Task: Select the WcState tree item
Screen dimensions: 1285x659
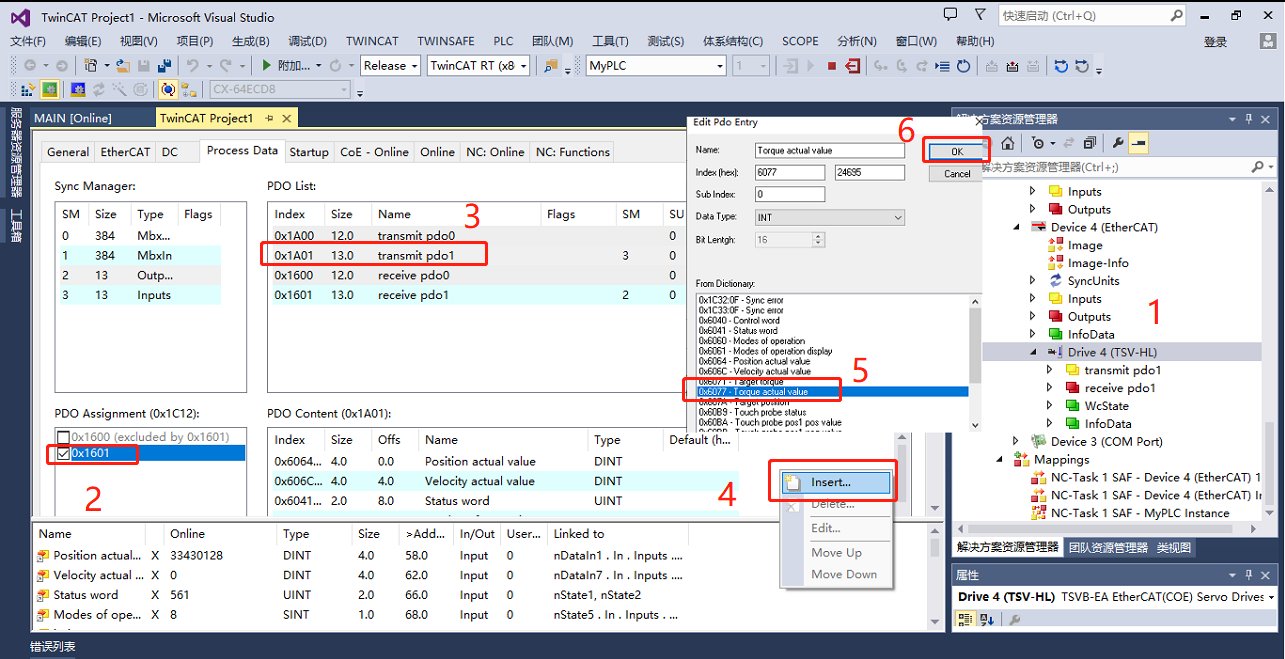Action: point(1106,405)
